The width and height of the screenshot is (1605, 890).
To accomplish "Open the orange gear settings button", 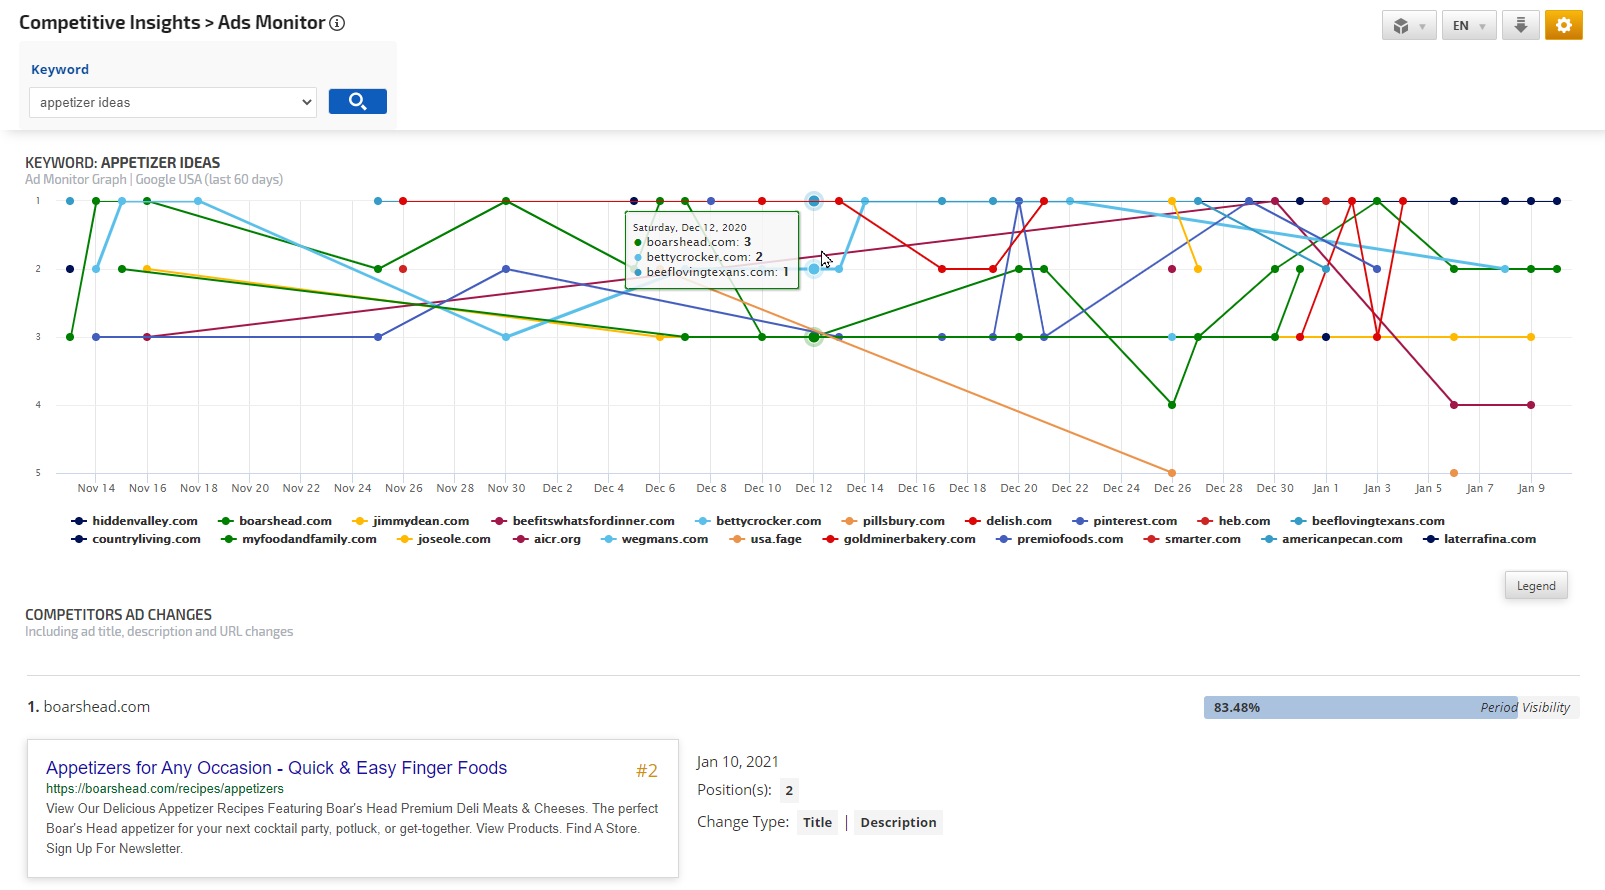I will tap(1563, 25).
